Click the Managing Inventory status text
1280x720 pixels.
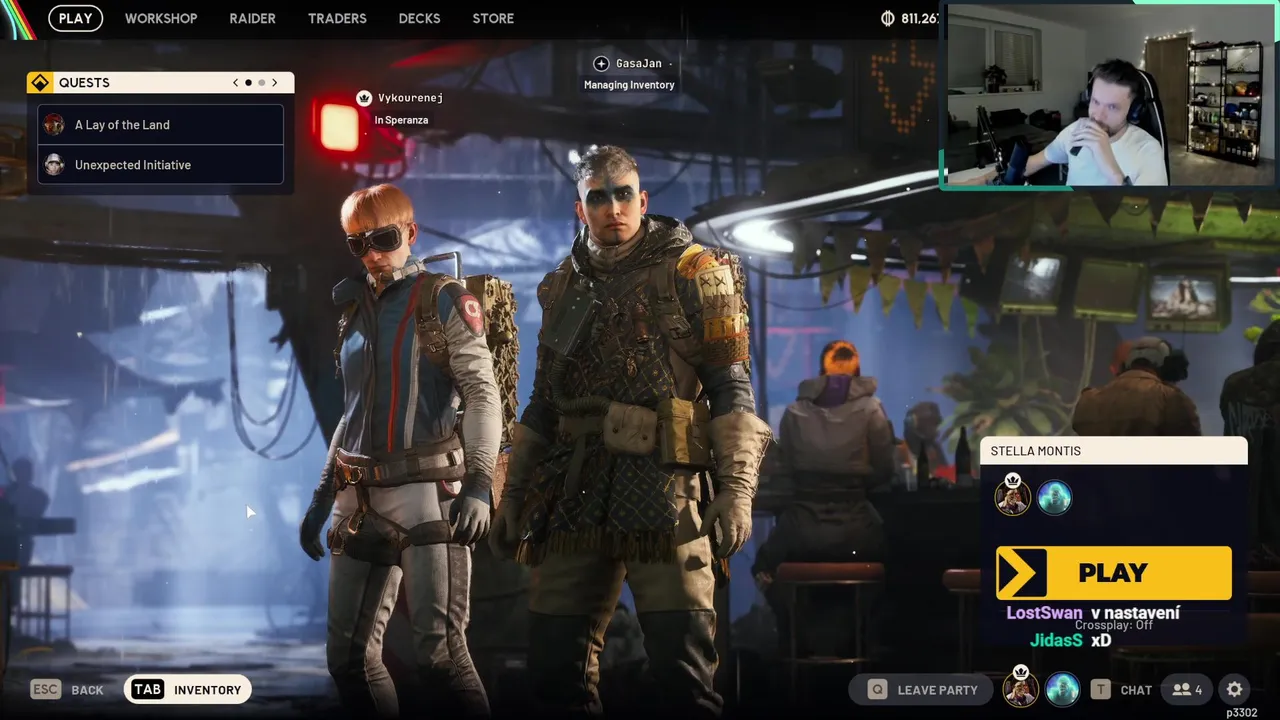[x=629, y=85]
